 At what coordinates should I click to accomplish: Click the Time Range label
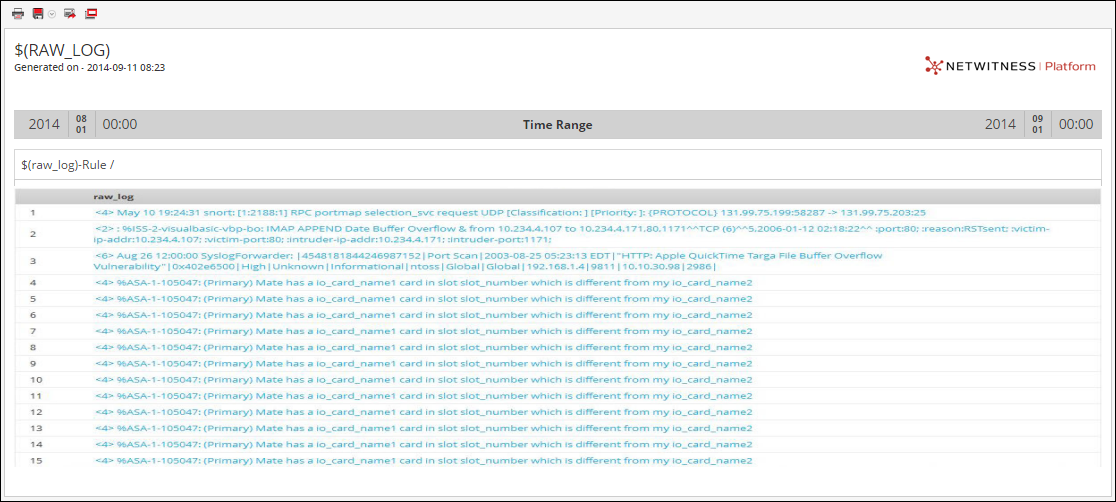coord(557,125)
